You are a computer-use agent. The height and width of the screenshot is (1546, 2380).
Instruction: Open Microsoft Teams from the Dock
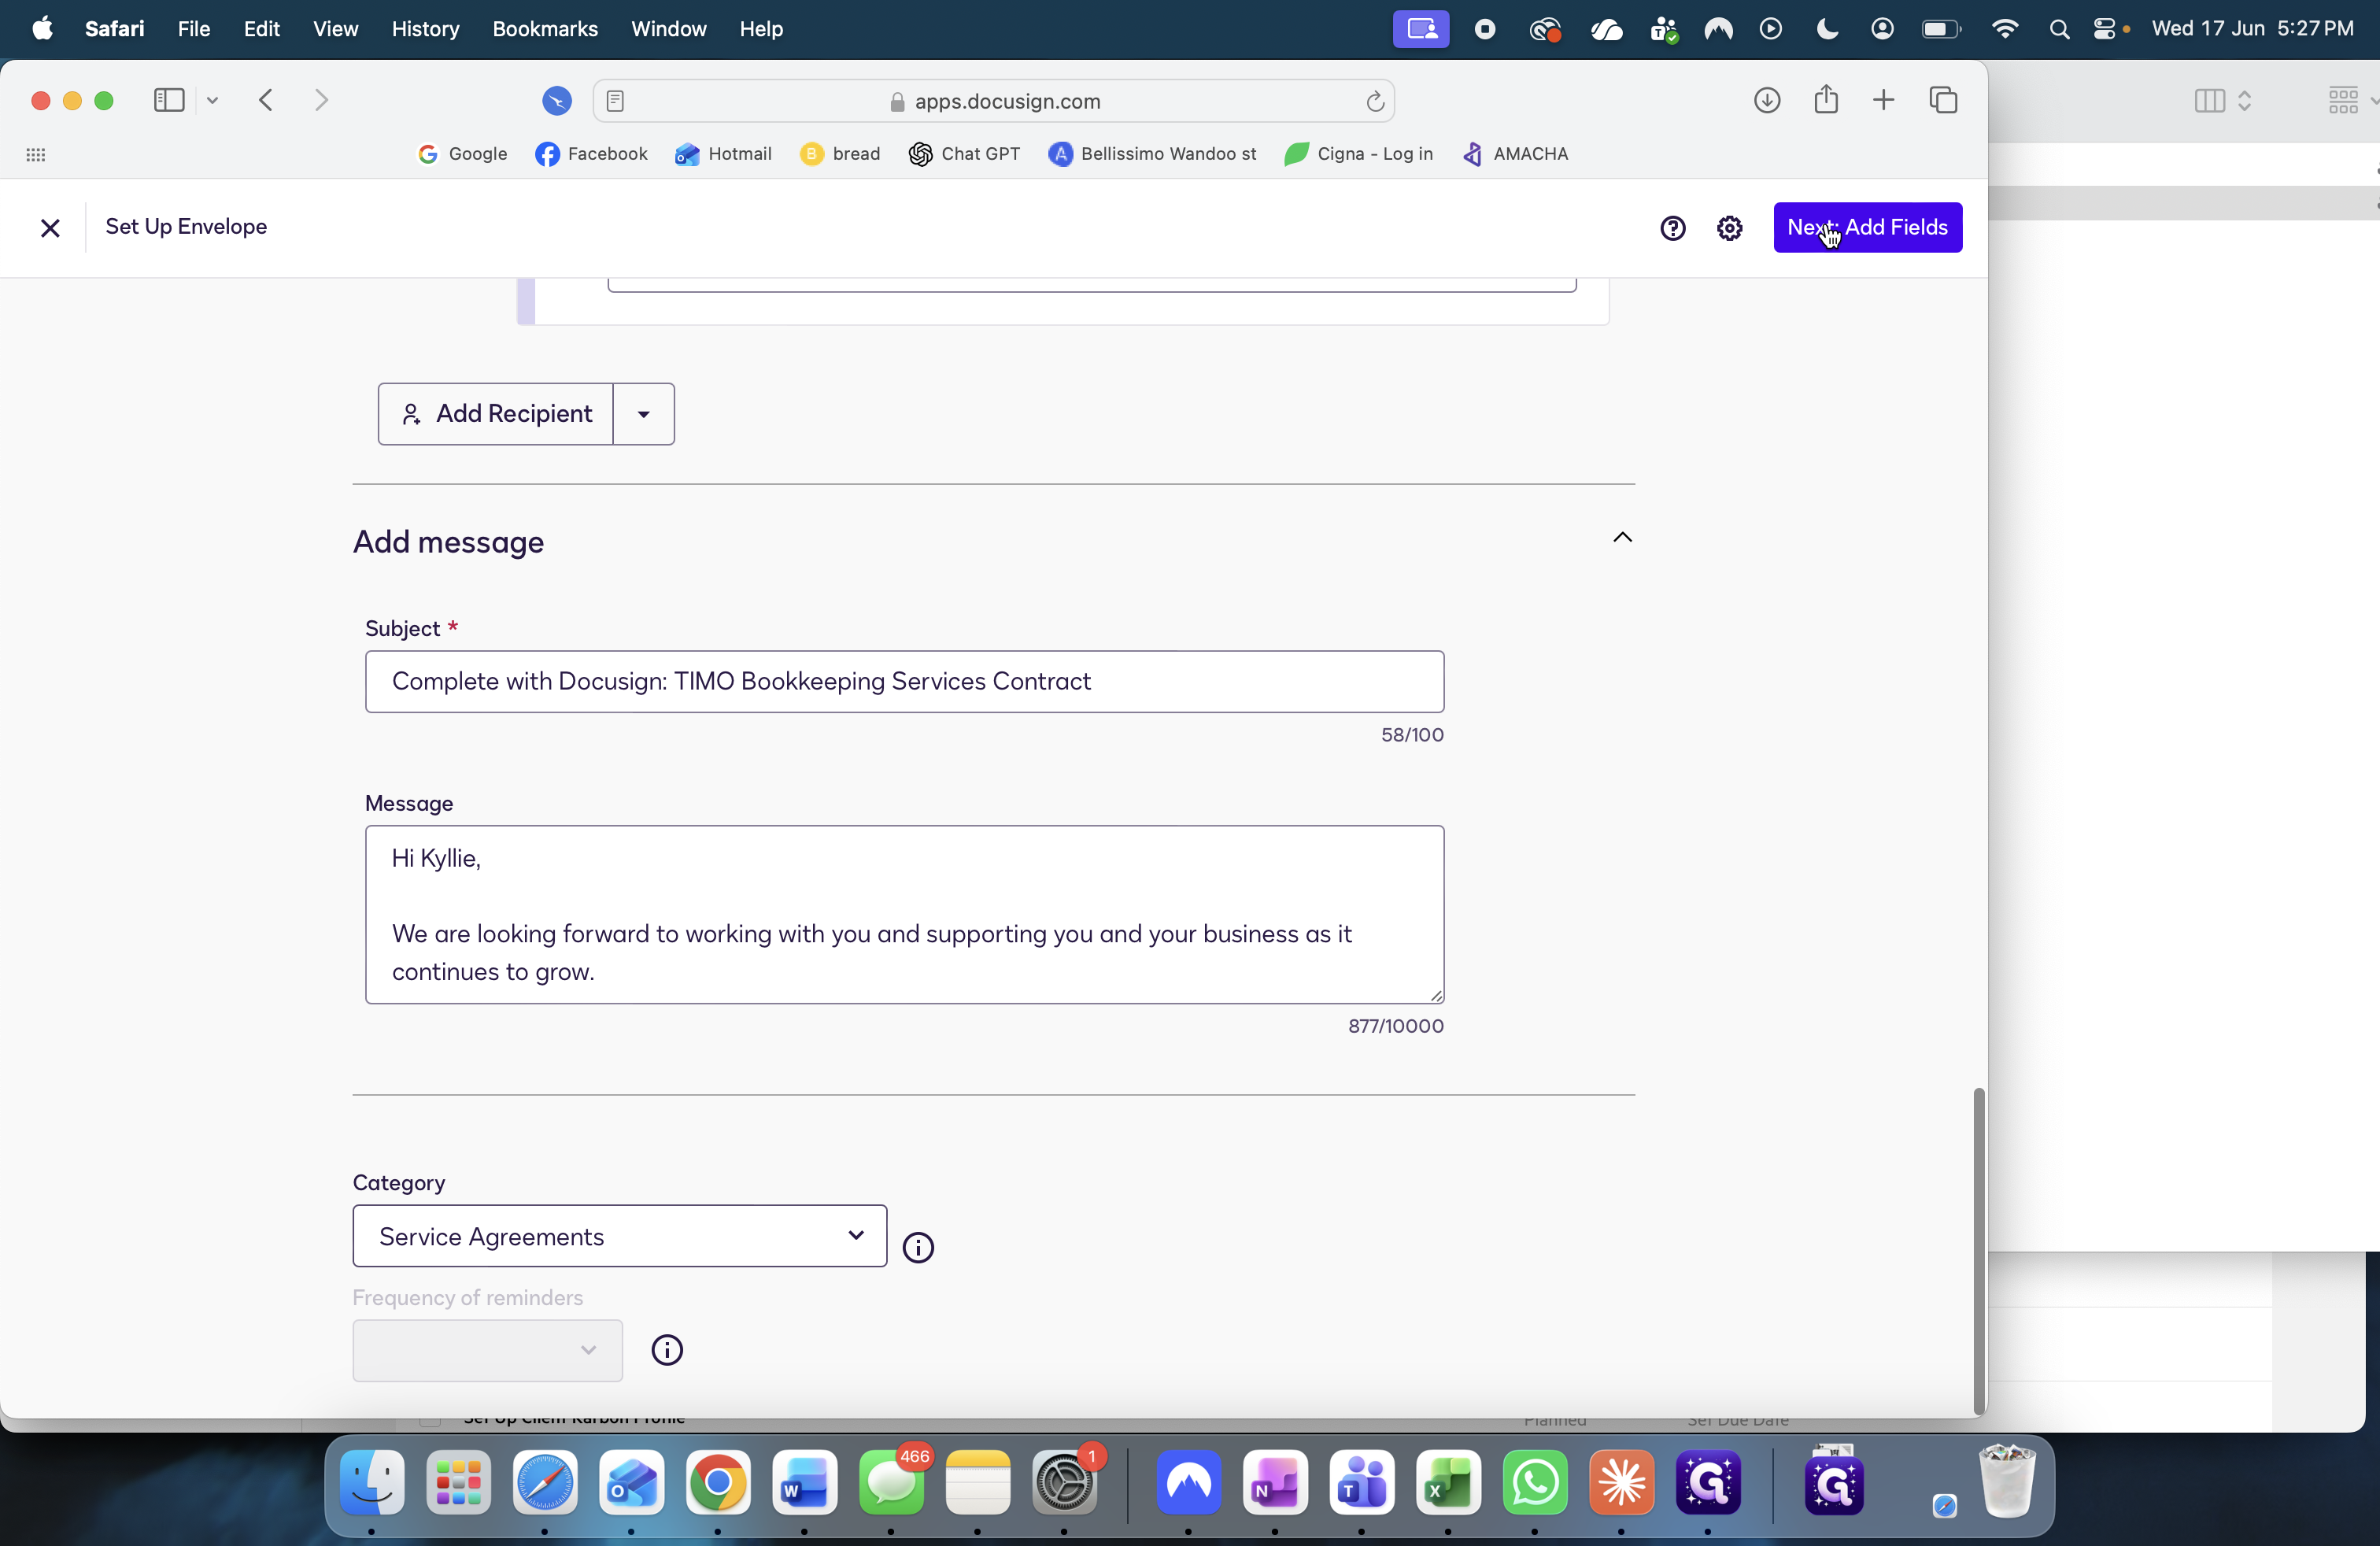pos(1362,1483)
